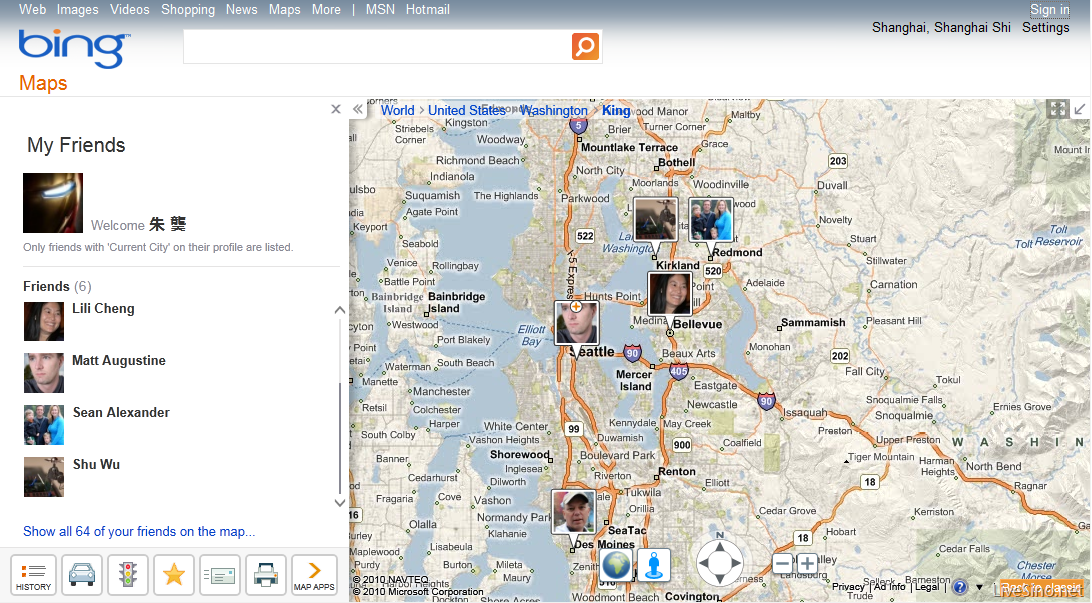
Task: Pan map north on compass control
Action: pyautogui.click(x=720, y=546)
